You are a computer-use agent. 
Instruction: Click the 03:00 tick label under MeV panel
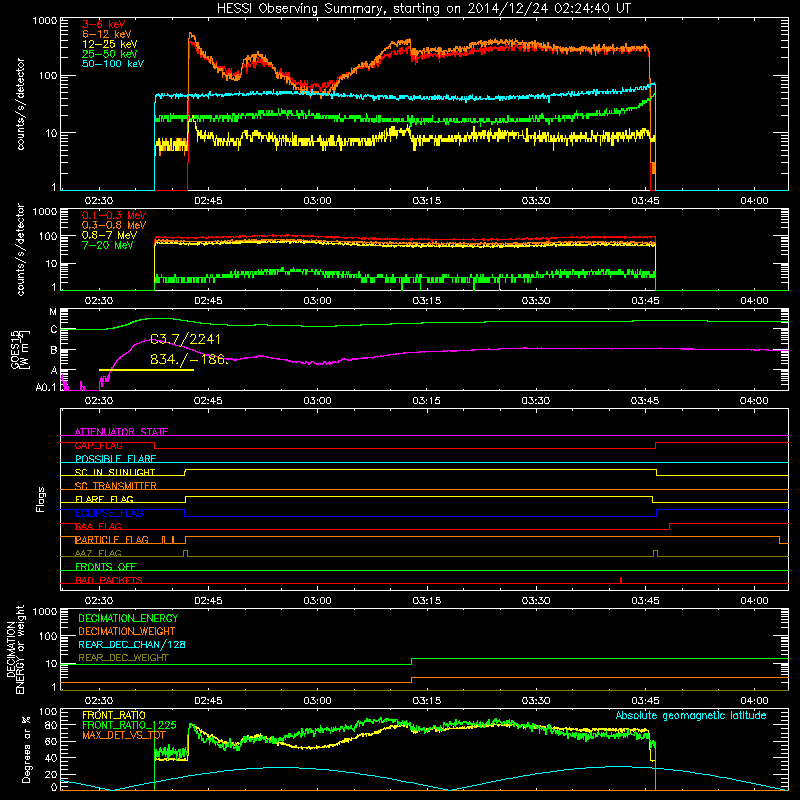(x=317, y=301)
